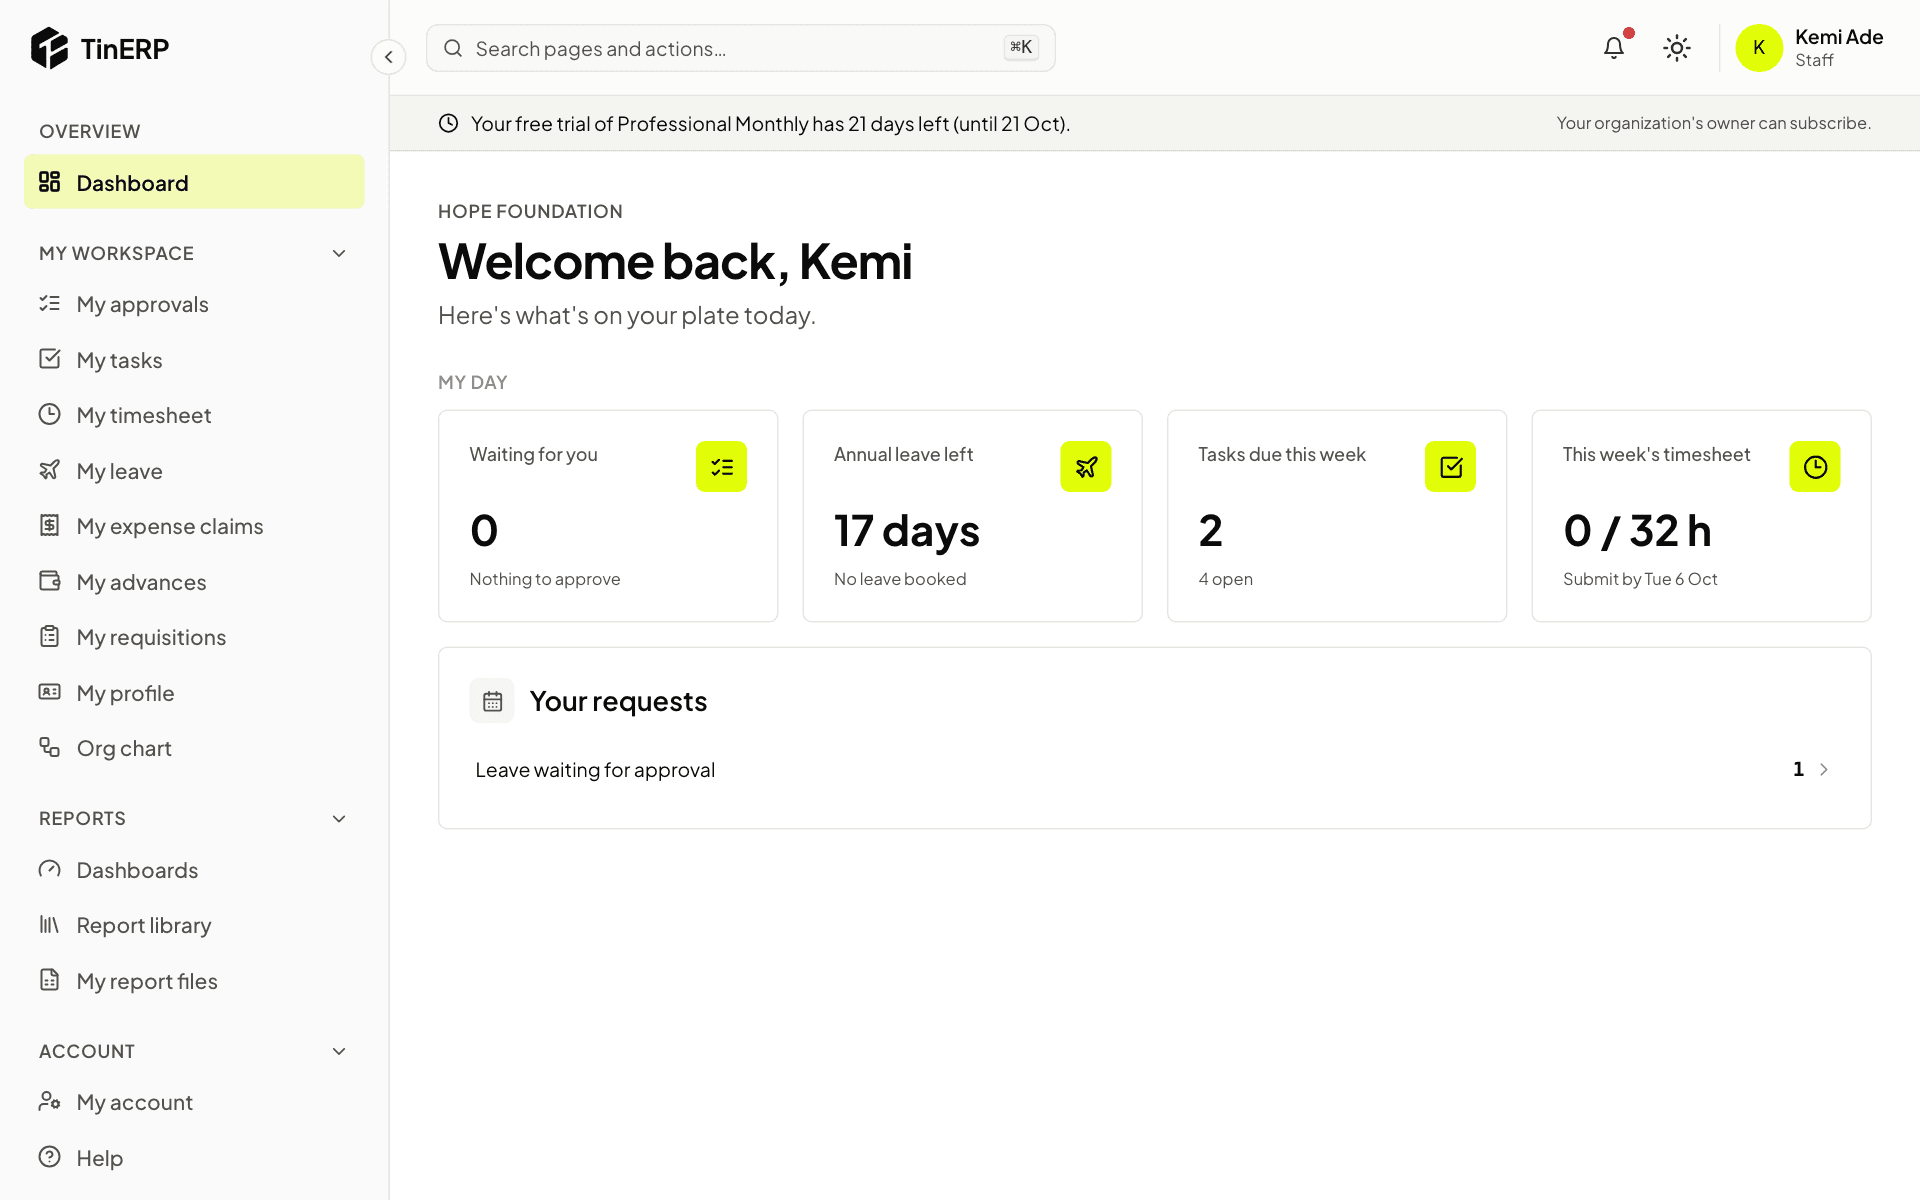Click the My approvals checklist icon
Screen dimensions: 1920x1200
click(x=49, y=303)
